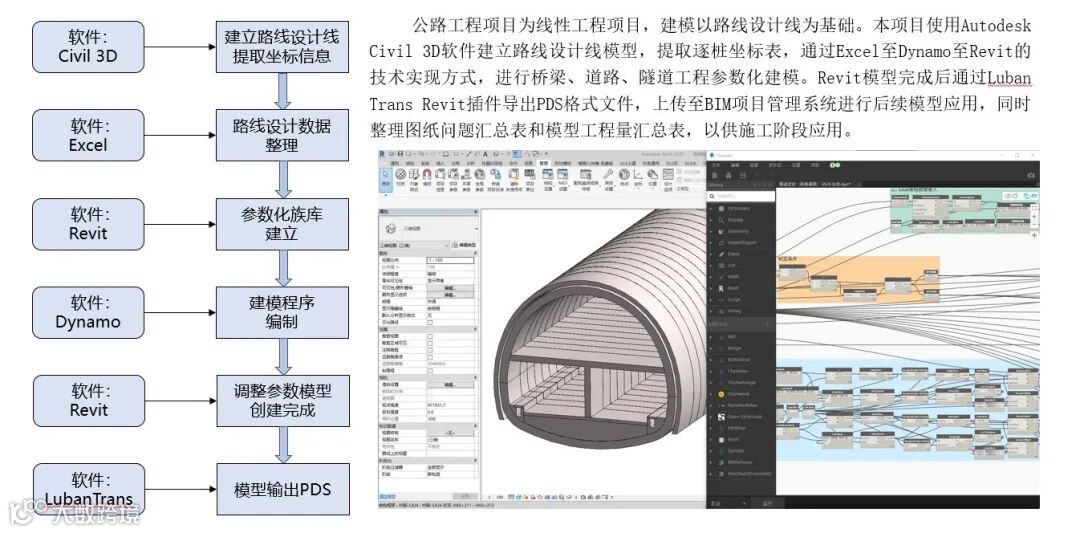Collapse Camera section in Properties

point(475,377)
